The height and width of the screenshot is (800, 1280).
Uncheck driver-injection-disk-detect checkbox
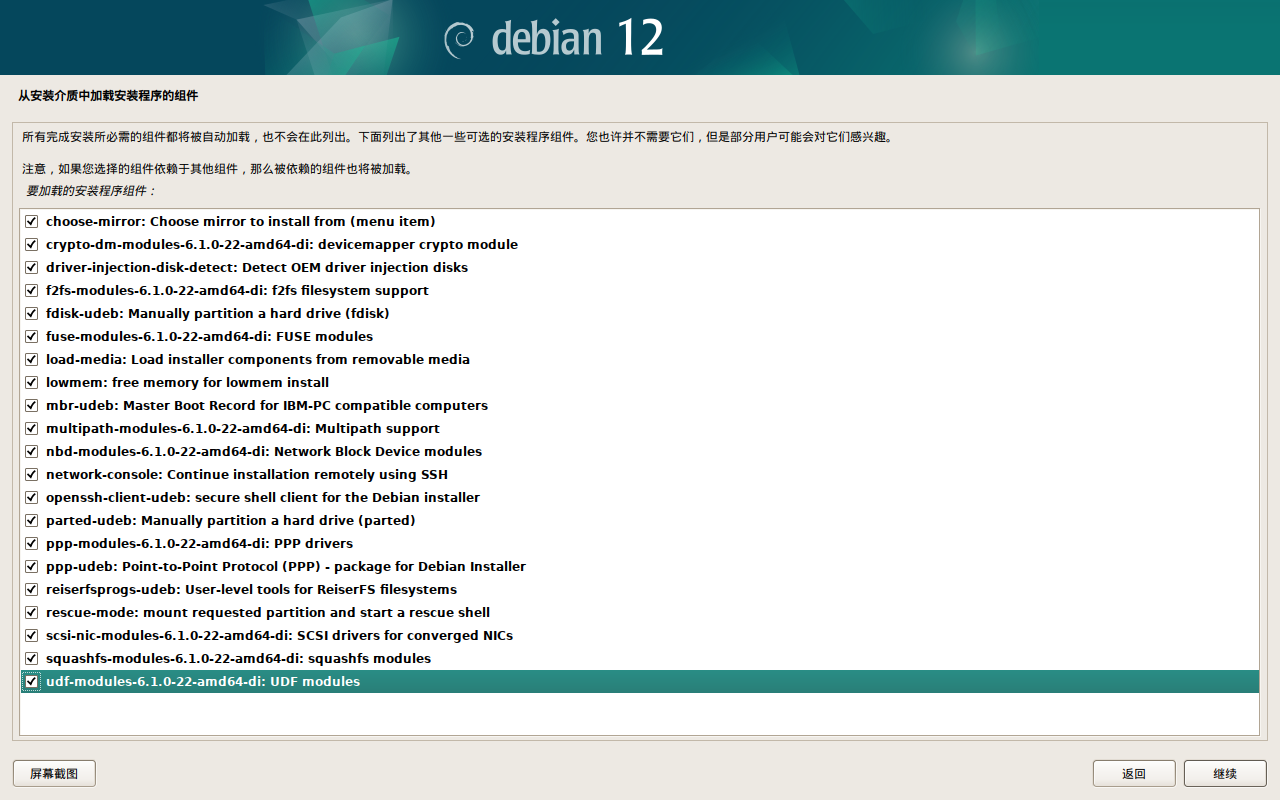click(x=32, y=268)
